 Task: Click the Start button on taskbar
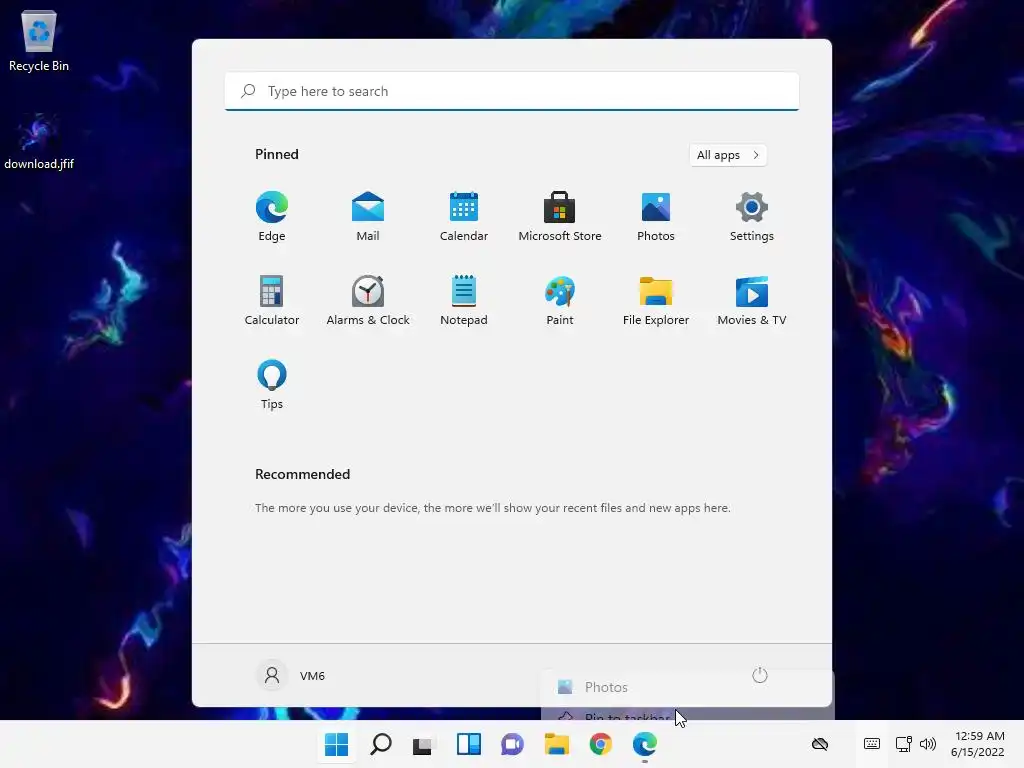(336, 744)
